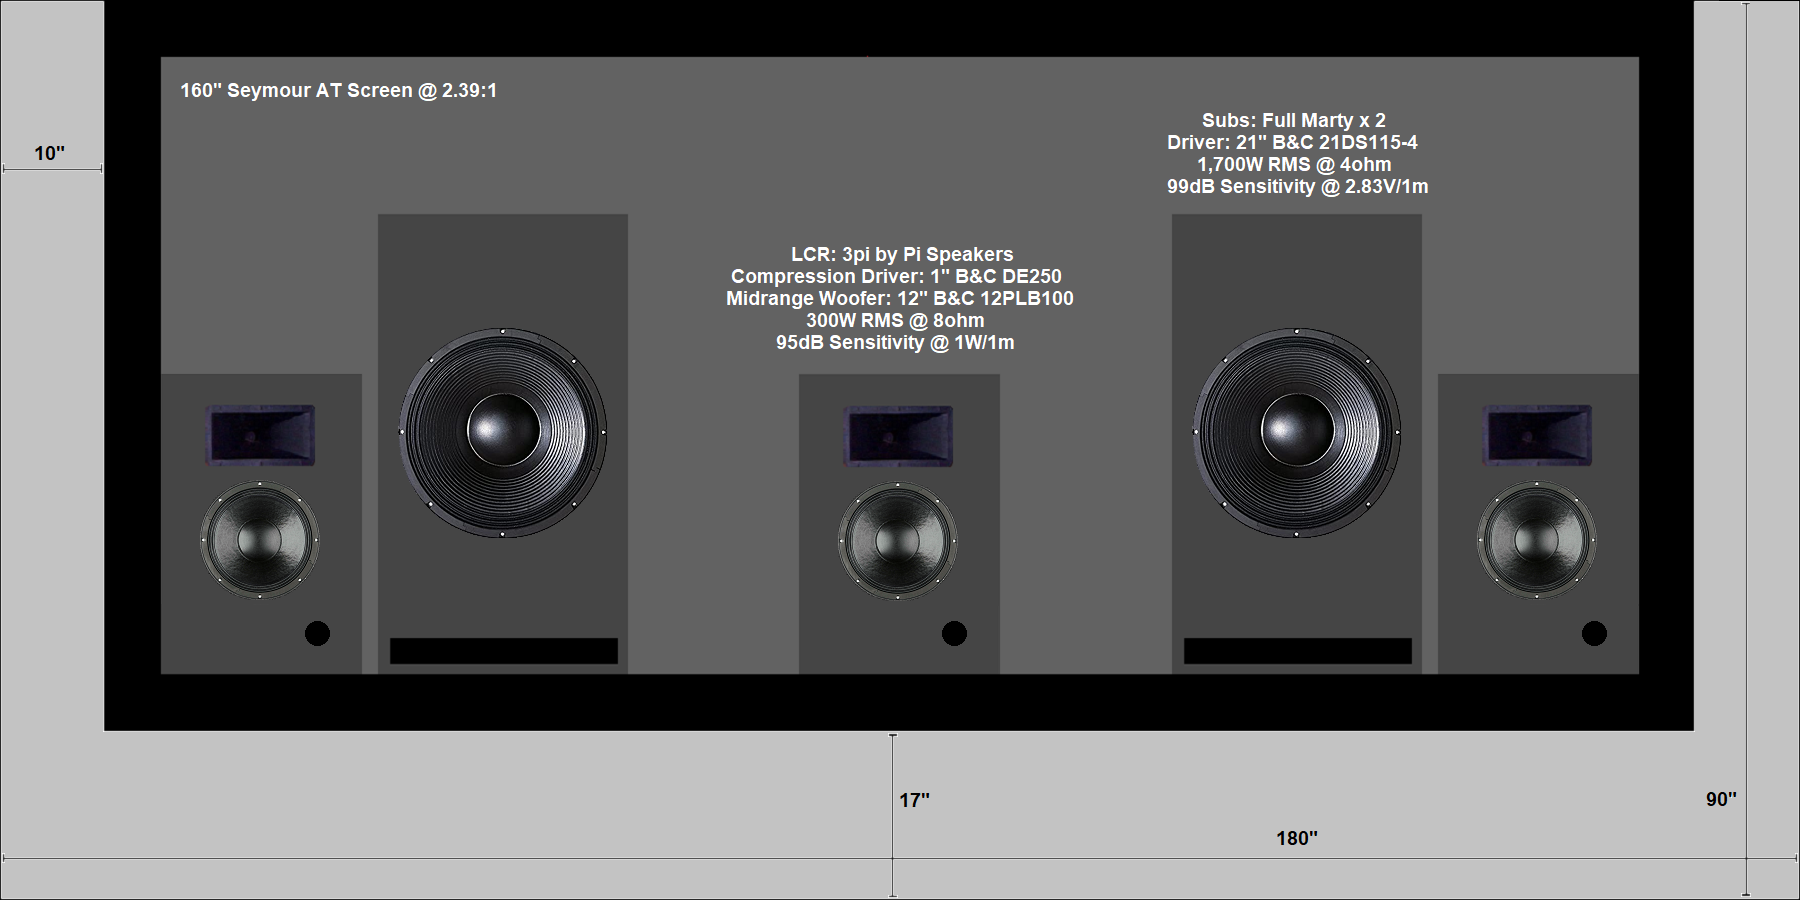The width and height of the screenshot is (1800, 900).
Task: Click the center speaker's round bass port
Action: tap(954, 633)
